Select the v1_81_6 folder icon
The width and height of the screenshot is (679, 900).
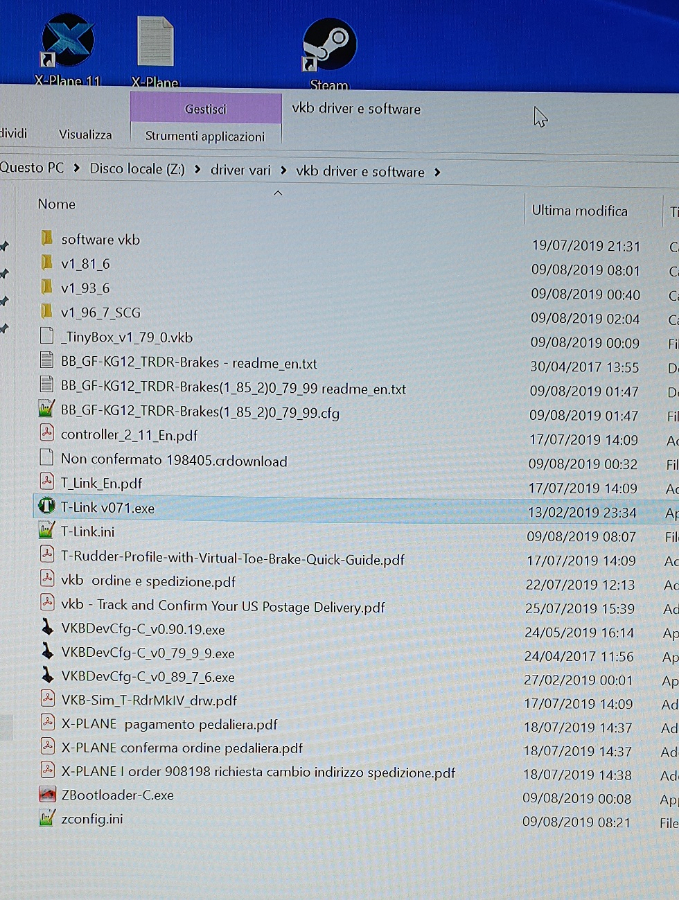[x=47, y=263]
